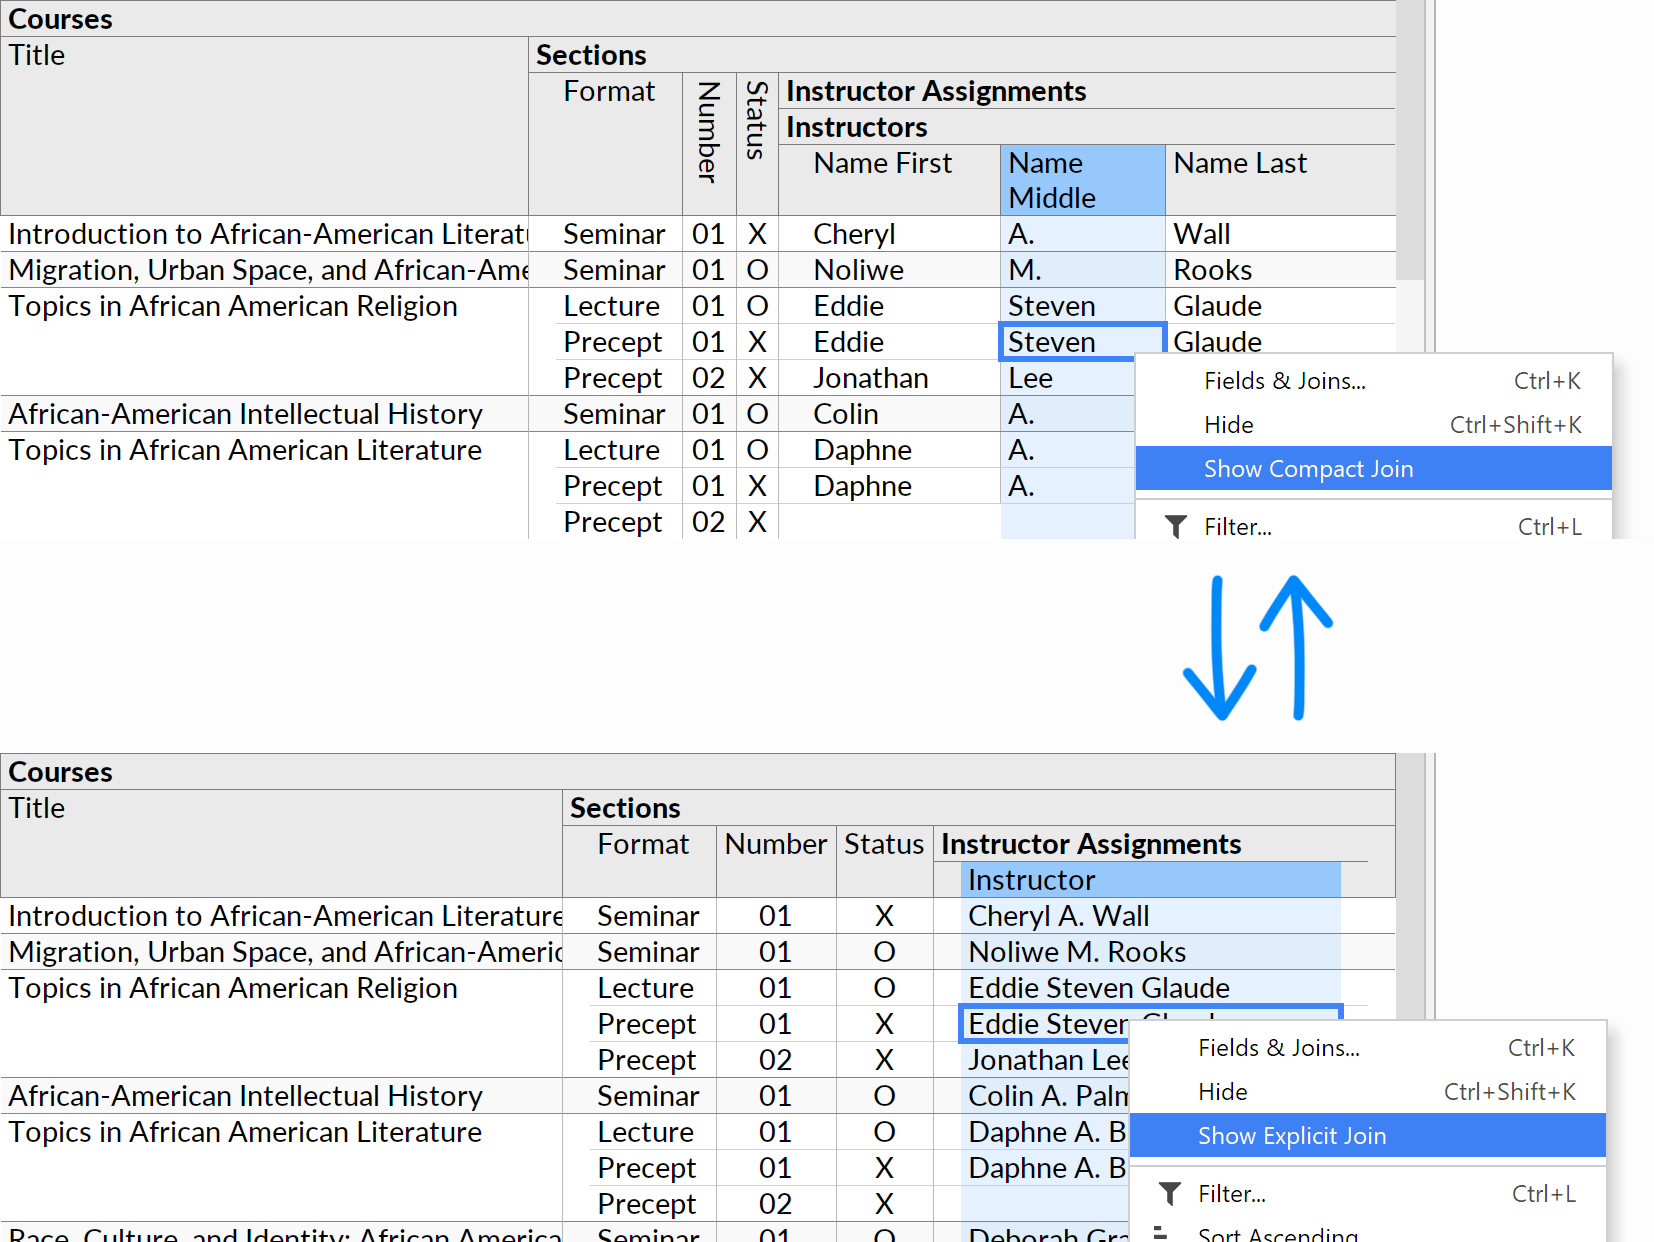Click the lower table's vertical scrollbar
The width and height of the screenshot is (1654, 1242).
[1410, 900]
